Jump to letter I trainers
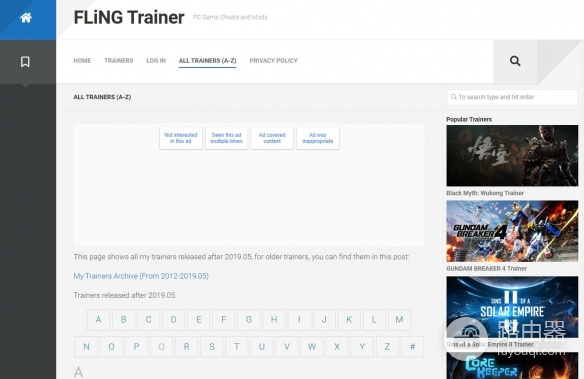This screenshot has width=584, height=379. (299, 319)
